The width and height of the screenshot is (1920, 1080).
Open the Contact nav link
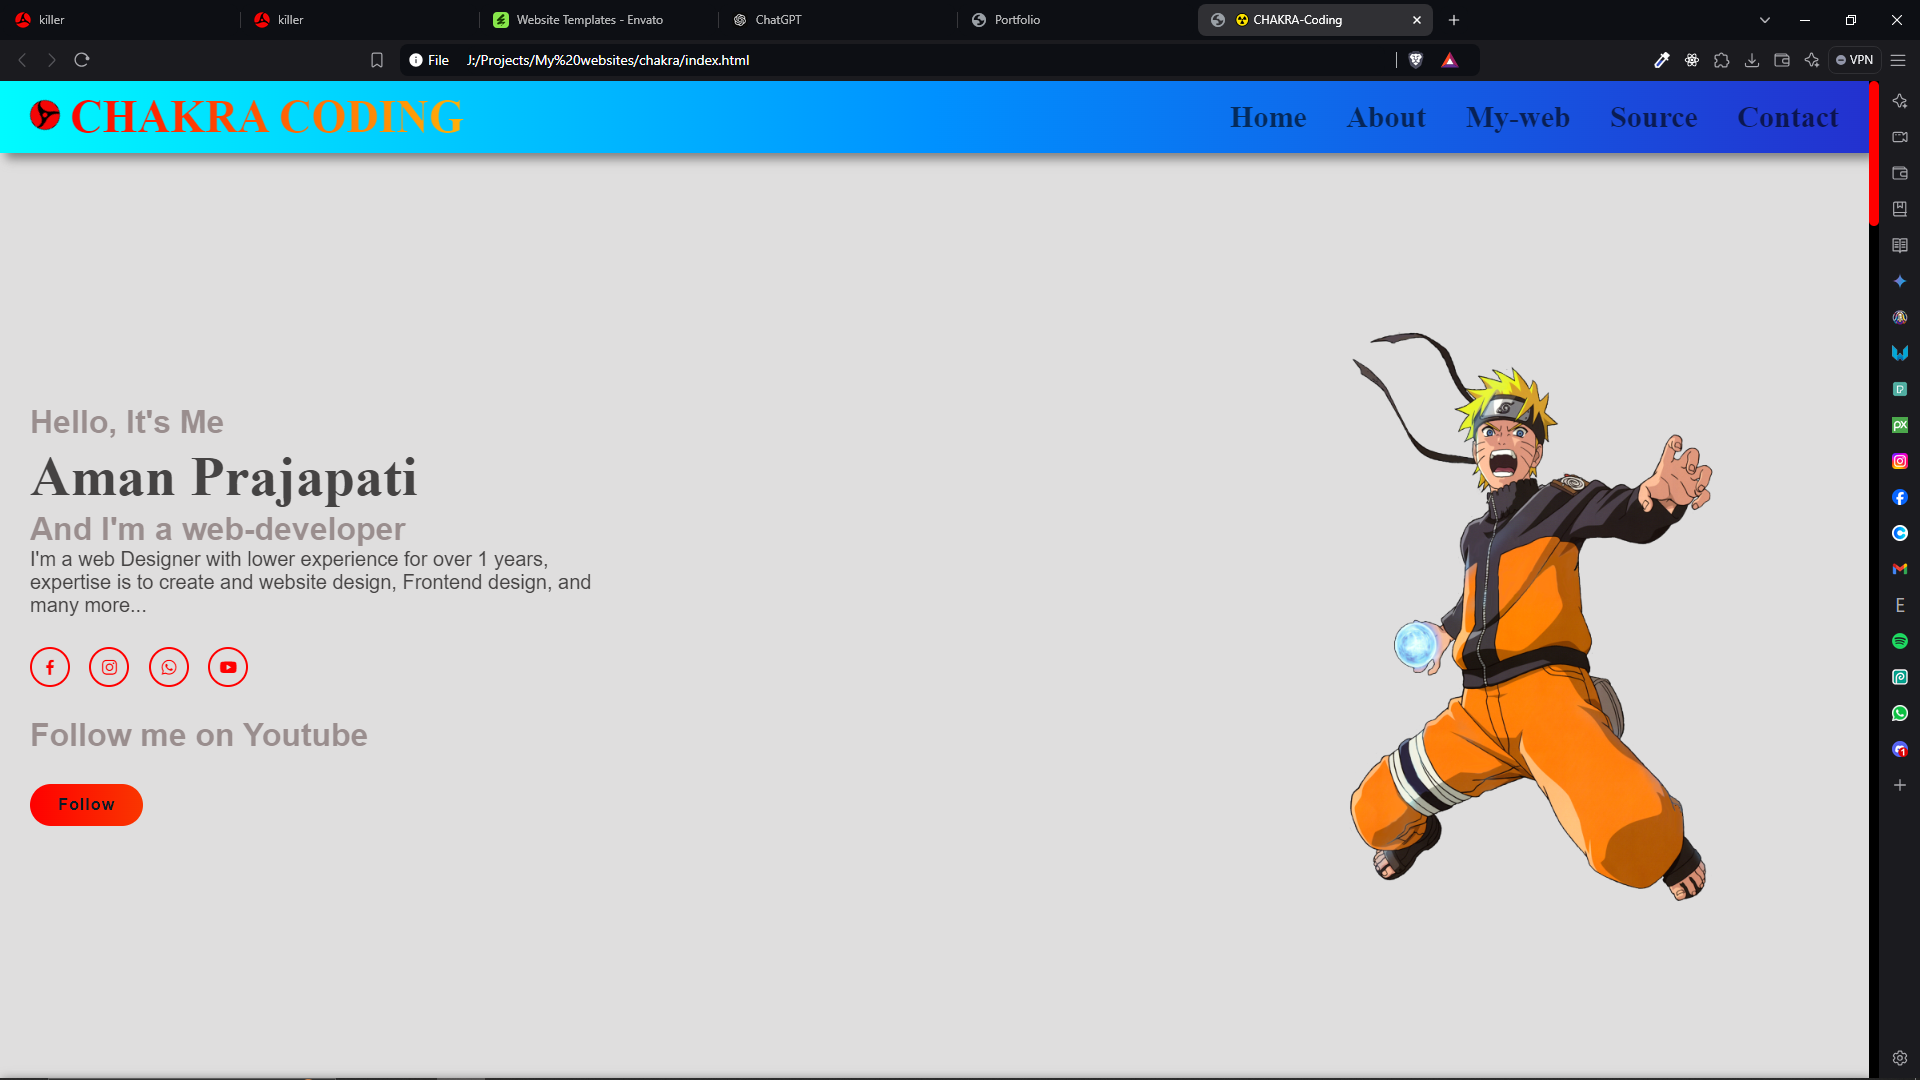tap(1788, 118)
